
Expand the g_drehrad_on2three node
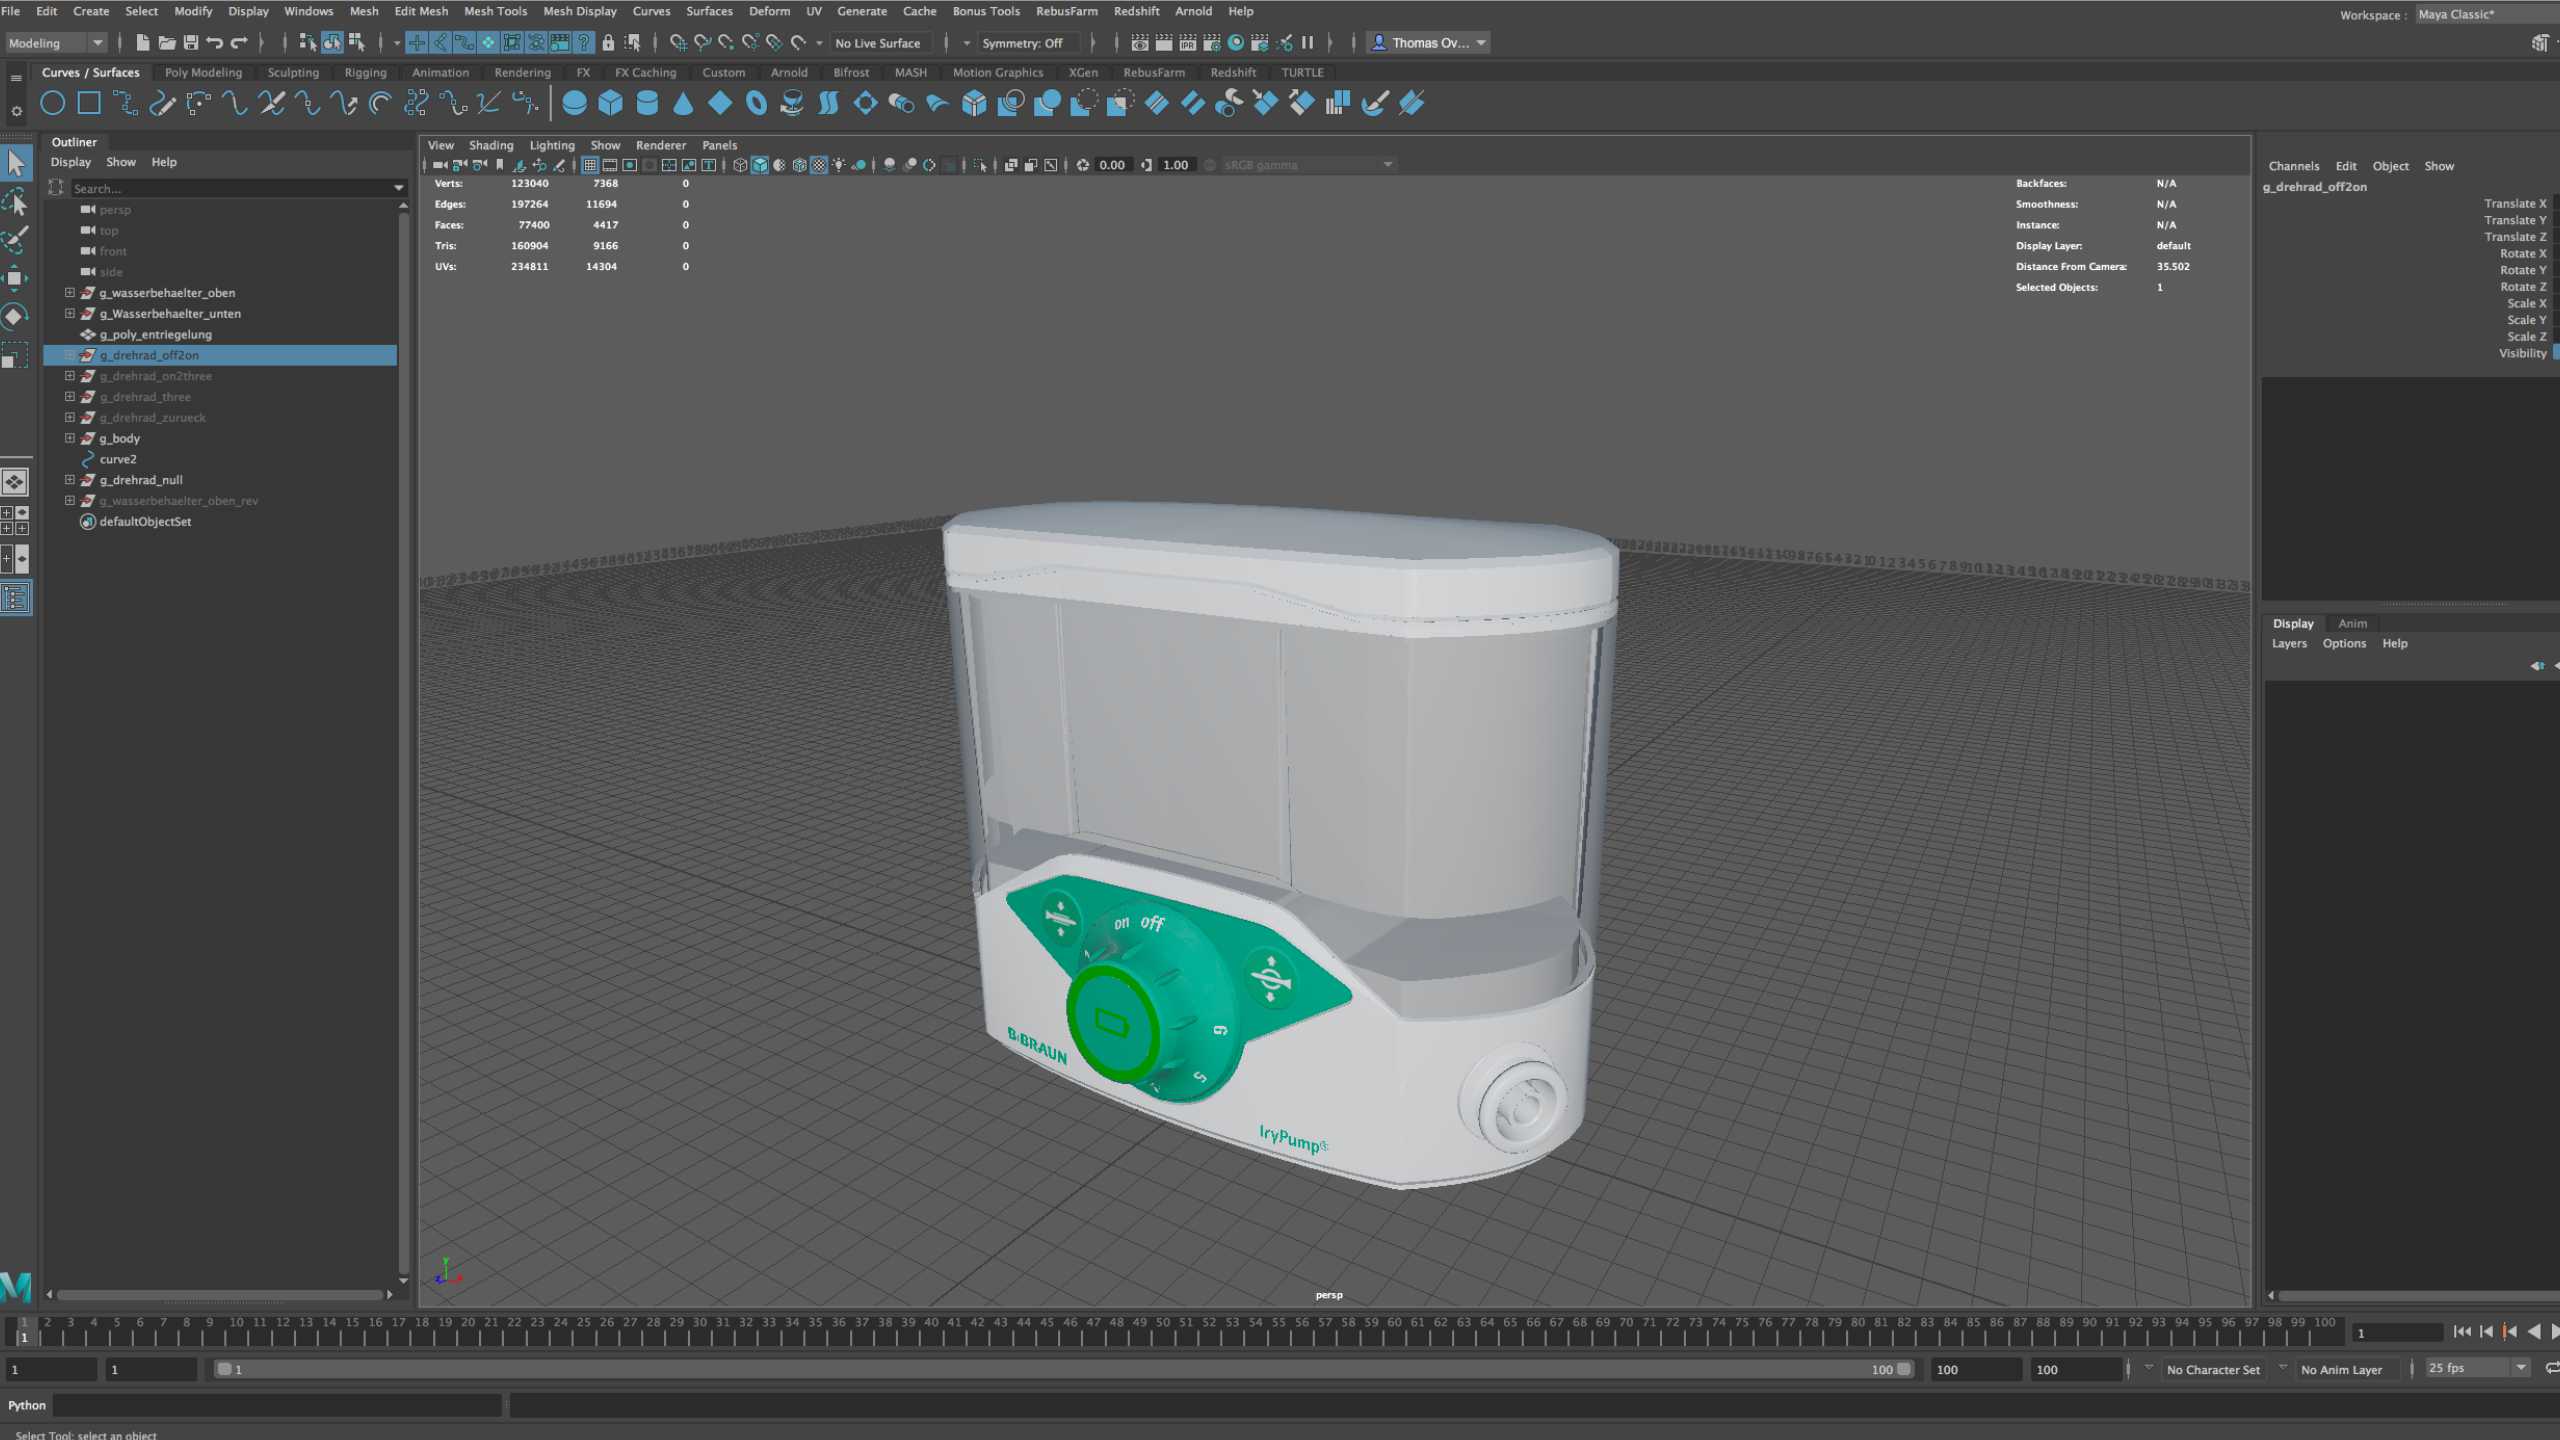pyautogui.click(x=70, y=376)
